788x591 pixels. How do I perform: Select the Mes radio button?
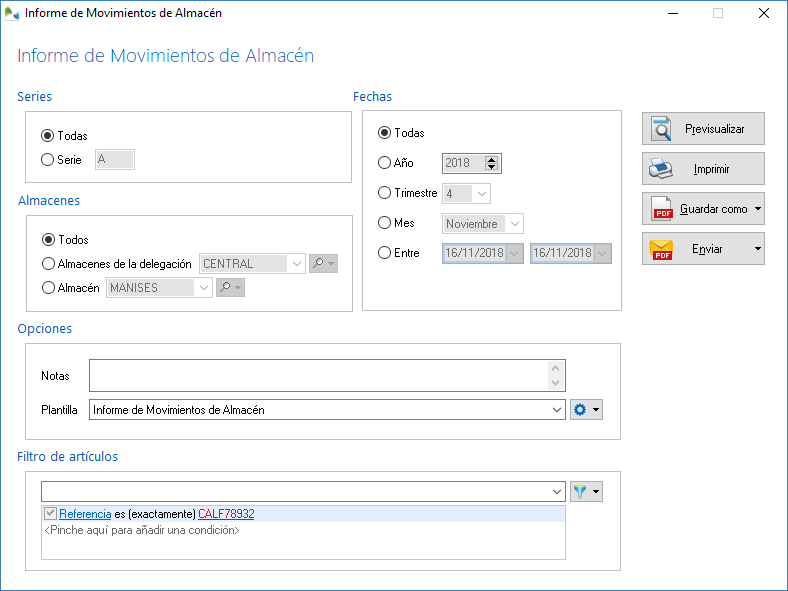384,223
